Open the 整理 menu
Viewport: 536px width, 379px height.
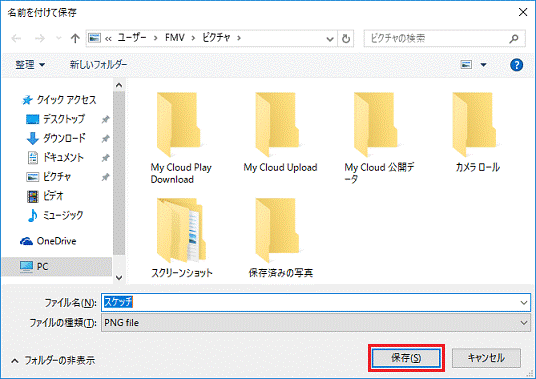(30, 65)
